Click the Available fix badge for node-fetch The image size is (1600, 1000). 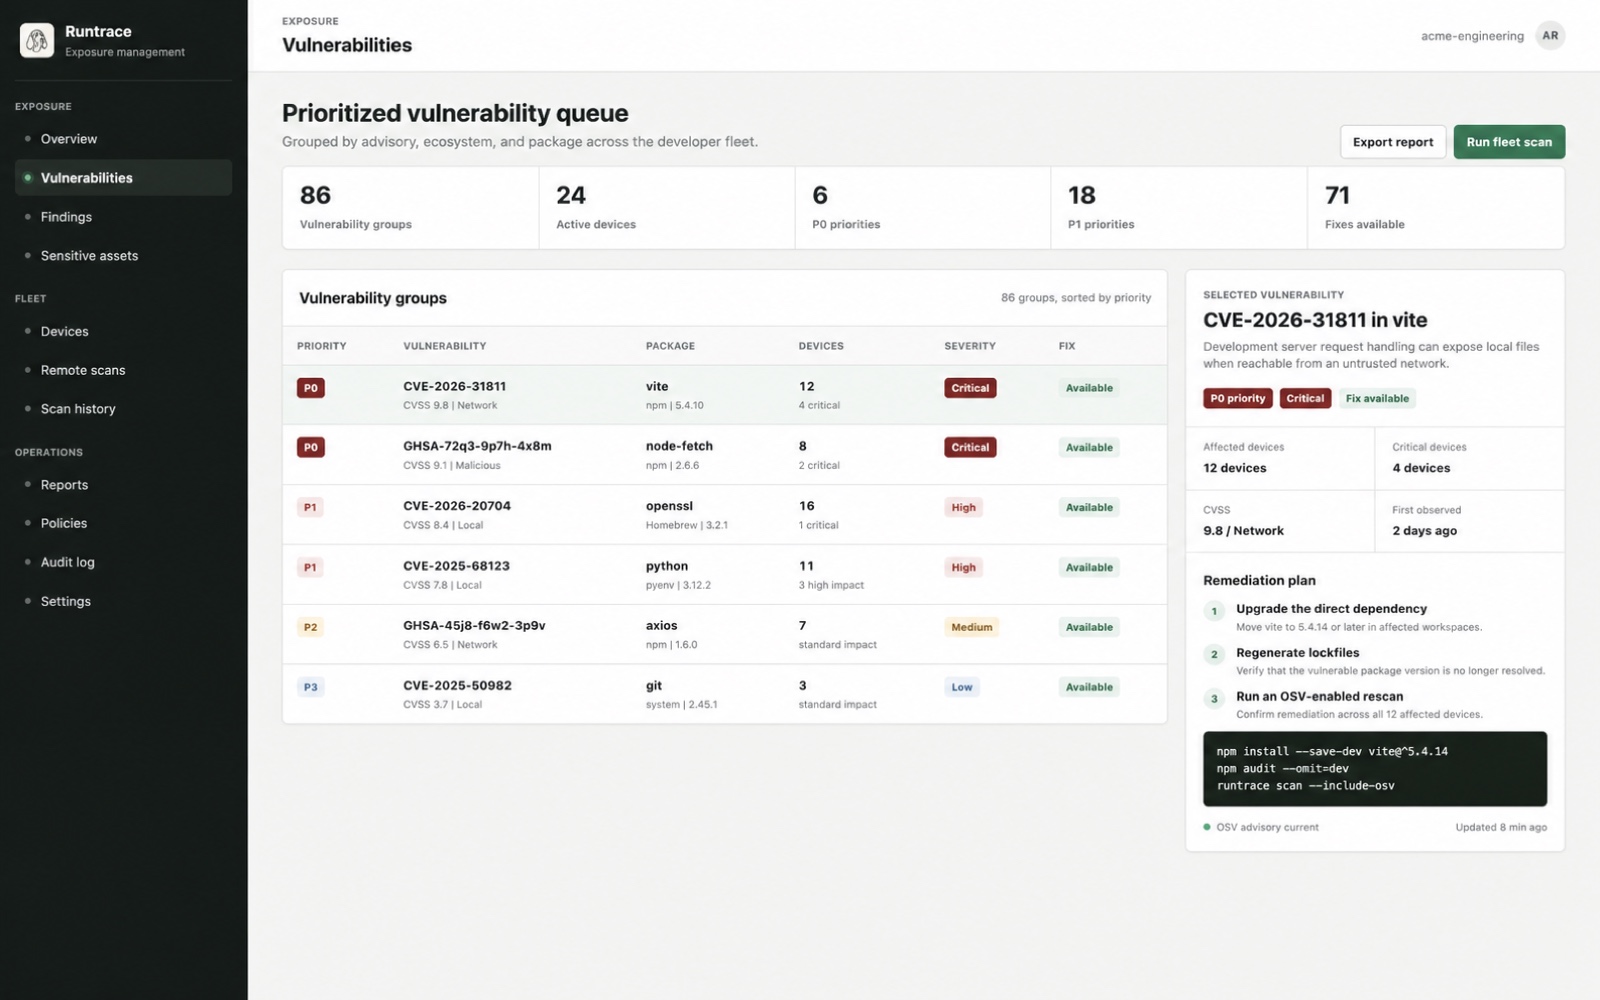pyautogui.click(x=1089, y=447)
